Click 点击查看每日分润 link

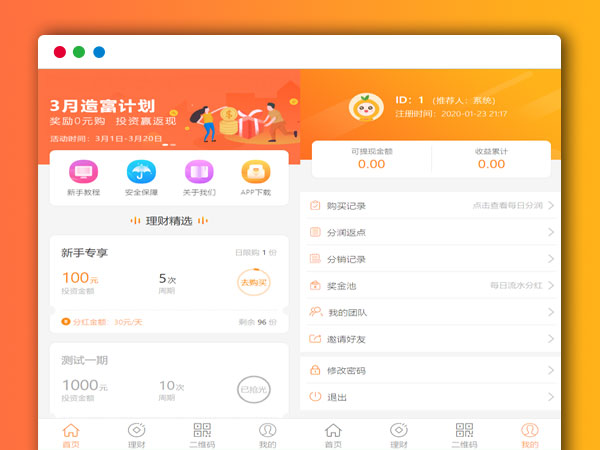(507, 205)
